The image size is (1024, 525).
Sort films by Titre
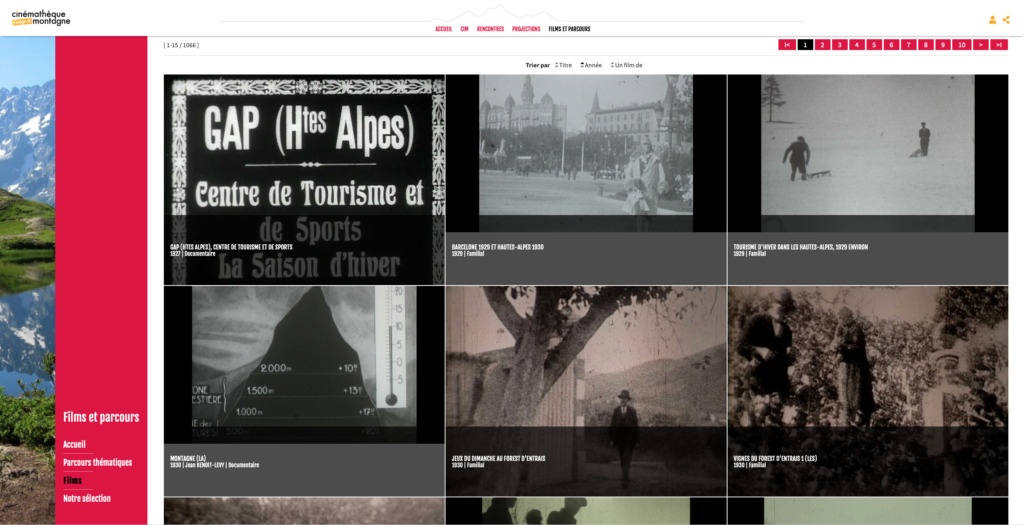point(564,65)
